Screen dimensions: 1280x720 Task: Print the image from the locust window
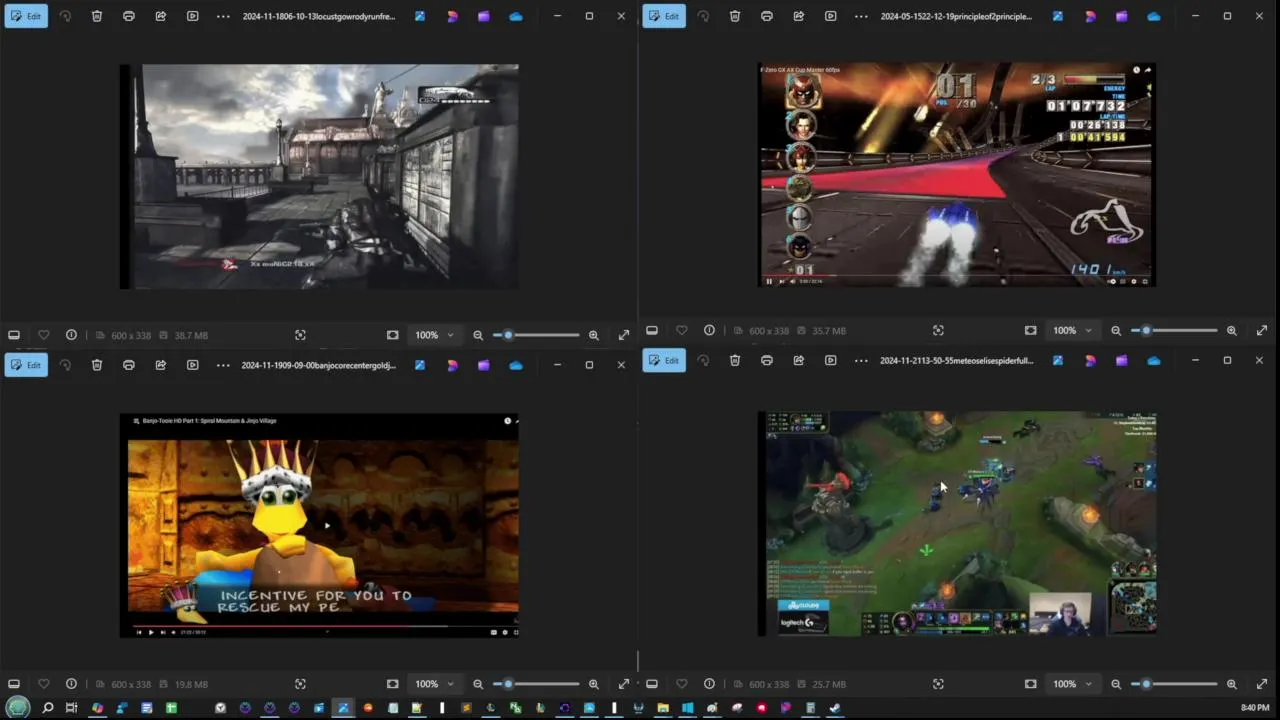coord(129,16)
